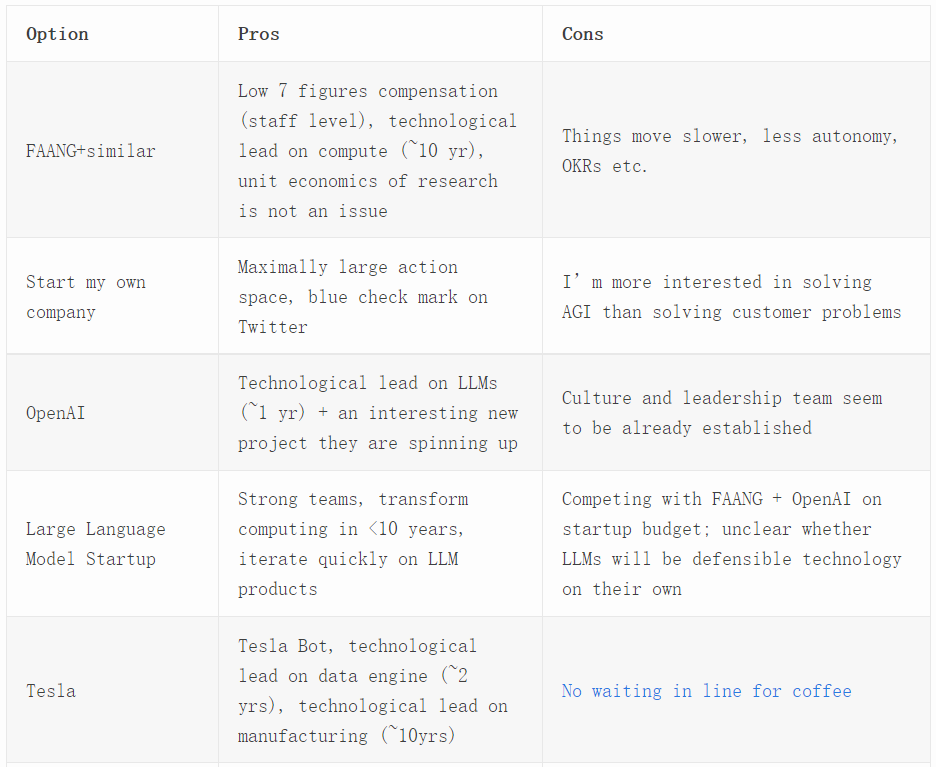Click the 'Culture and leadership team' cons text

tap(721, 398)
